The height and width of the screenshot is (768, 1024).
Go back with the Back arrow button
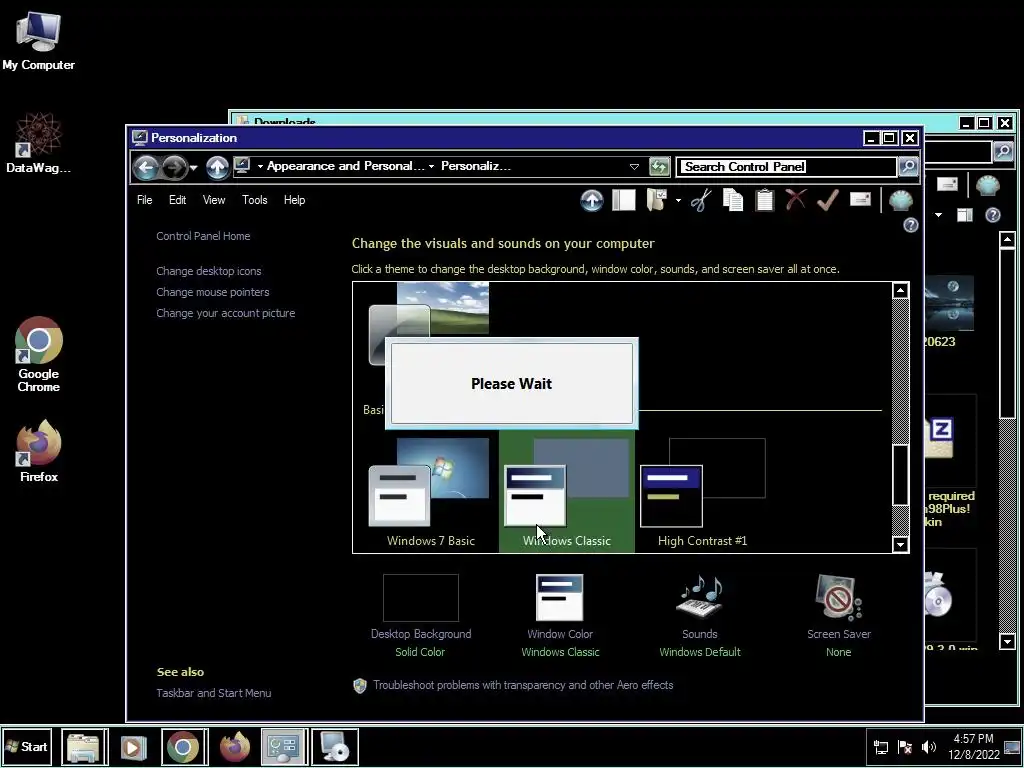pos(146,168)
